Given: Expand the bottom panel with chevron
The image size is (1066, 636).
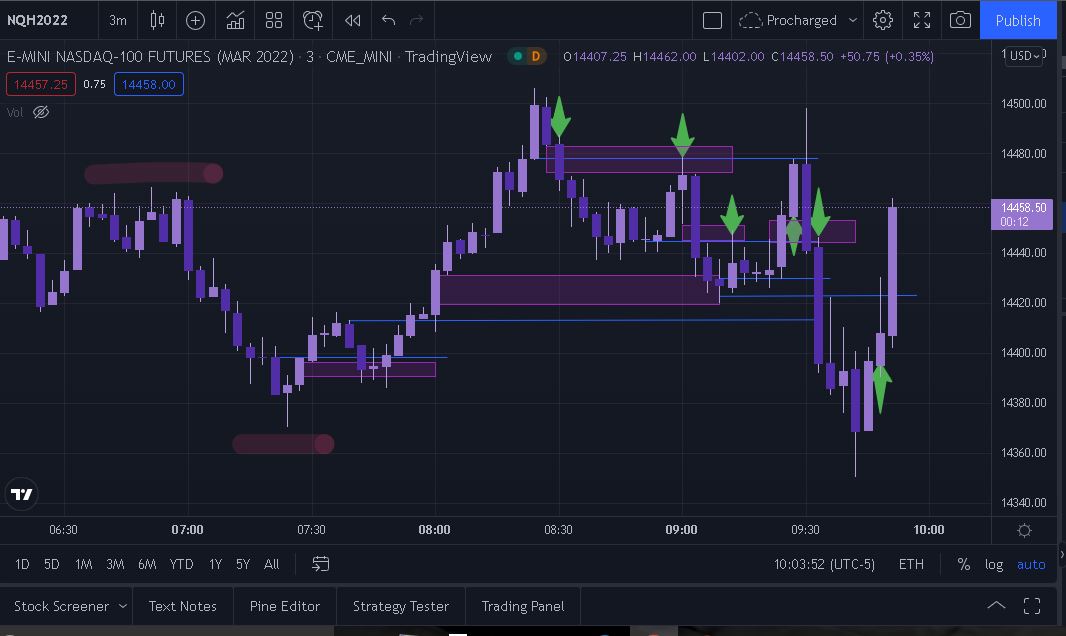Looking at the screenshot, I should [x=996, y=606].
